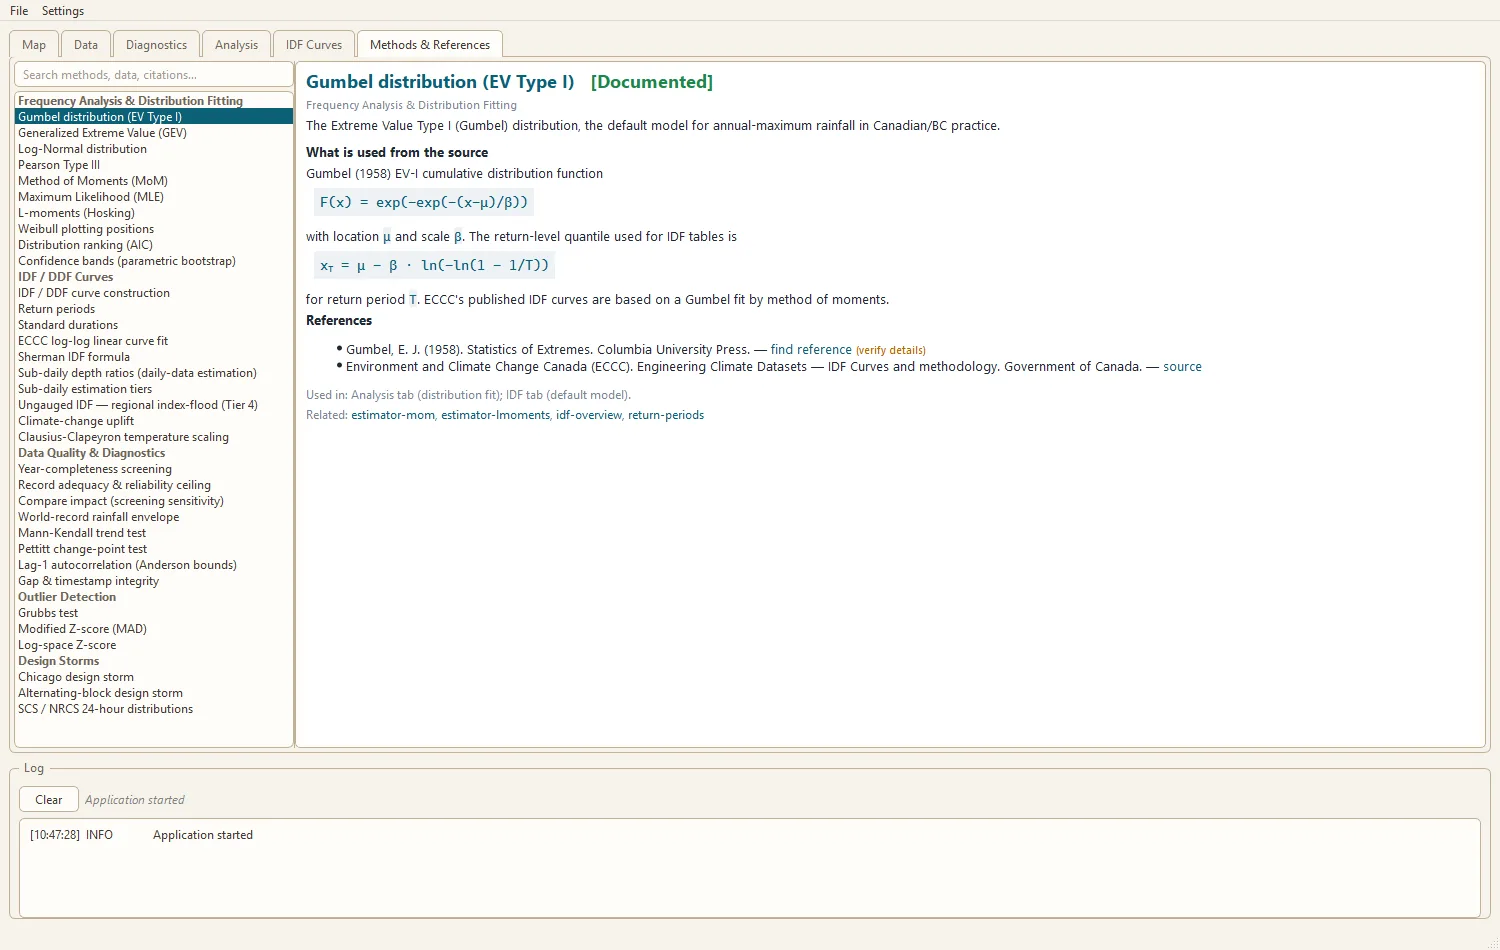This screenshot has width=1500, height=950.
Task: Select Sherman IDF formula
Action: click(x=154, y=357)
